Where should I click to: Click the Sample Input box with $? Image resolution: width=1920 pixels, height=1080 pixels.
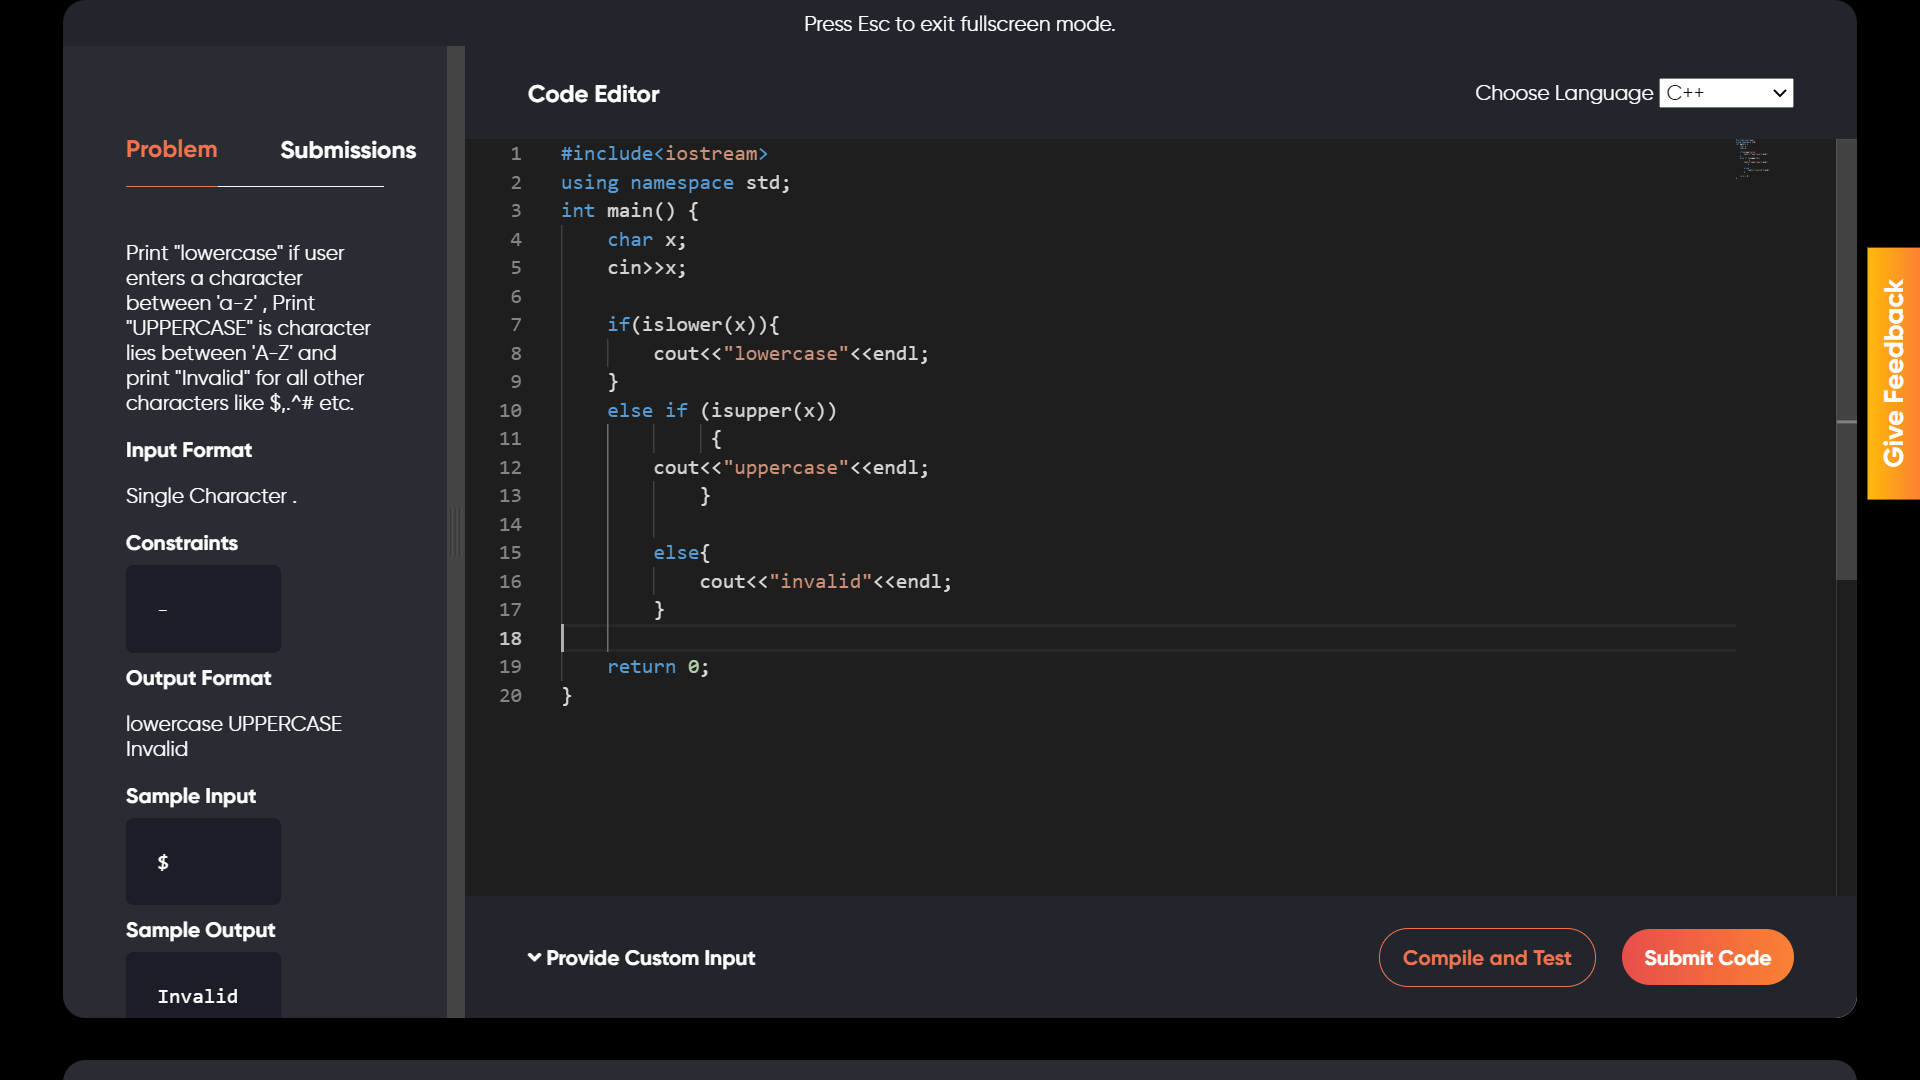(203, 861)
